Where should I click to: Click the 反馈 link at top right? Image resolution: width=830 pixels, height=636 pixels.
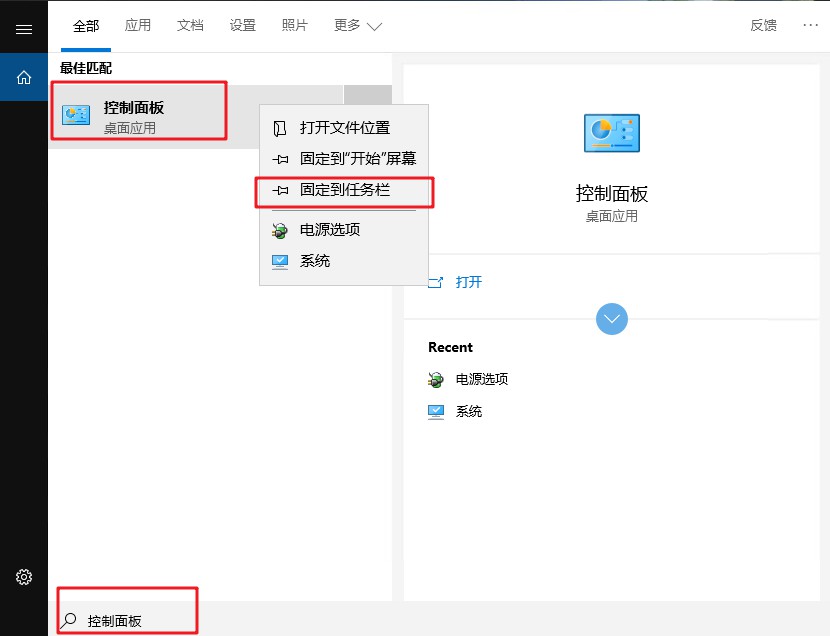[763, 25]
